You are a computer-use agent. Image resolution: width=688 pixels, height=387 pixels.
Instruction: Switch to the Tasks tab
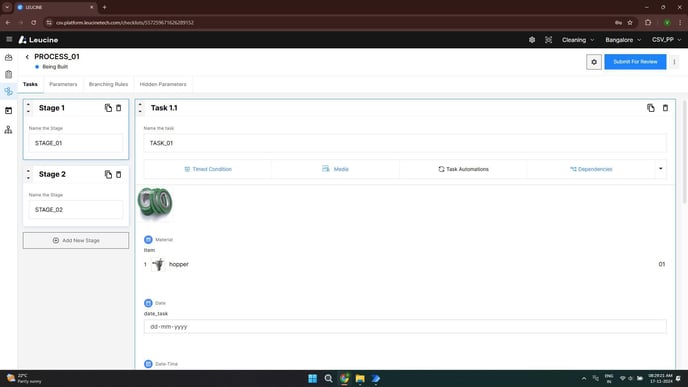[x=30, y=84]
